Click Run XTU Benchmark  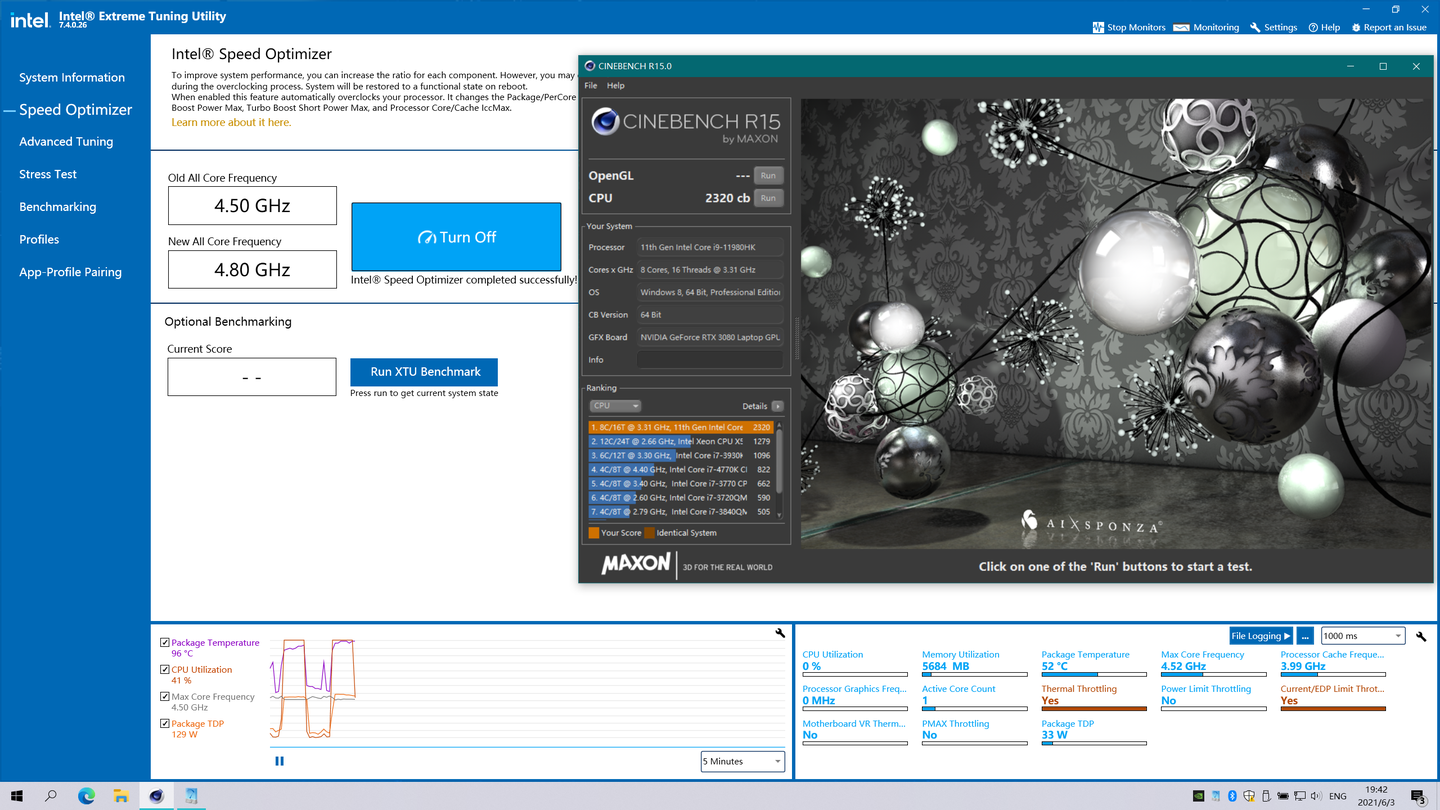[x=423, y=372]
